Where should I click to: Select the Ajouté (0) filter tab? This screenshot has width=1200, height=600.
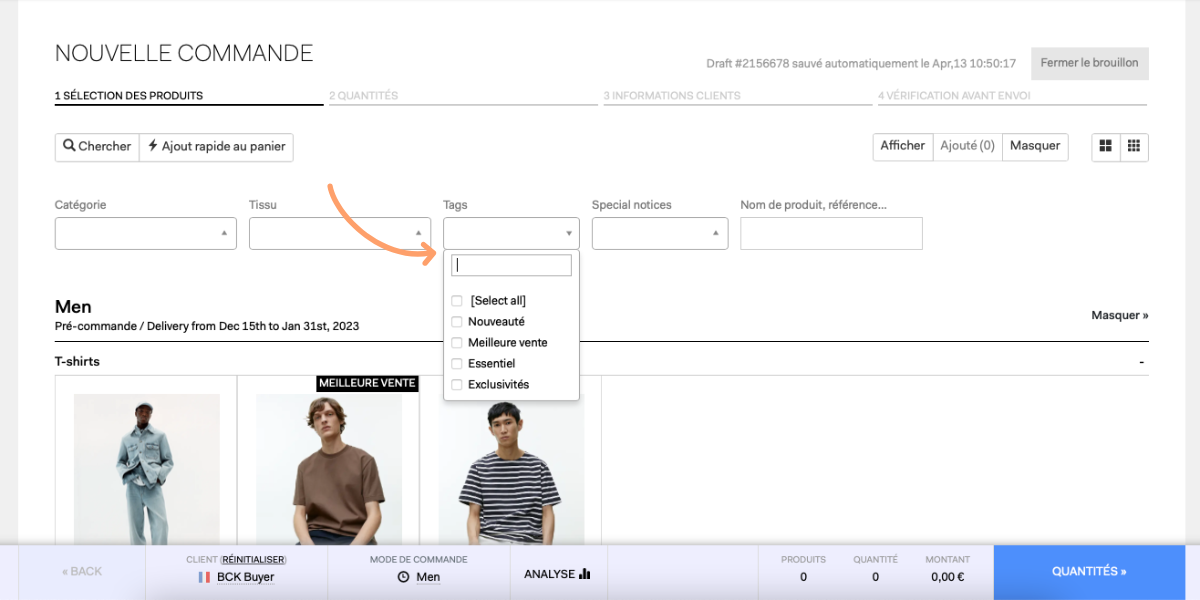967,146
